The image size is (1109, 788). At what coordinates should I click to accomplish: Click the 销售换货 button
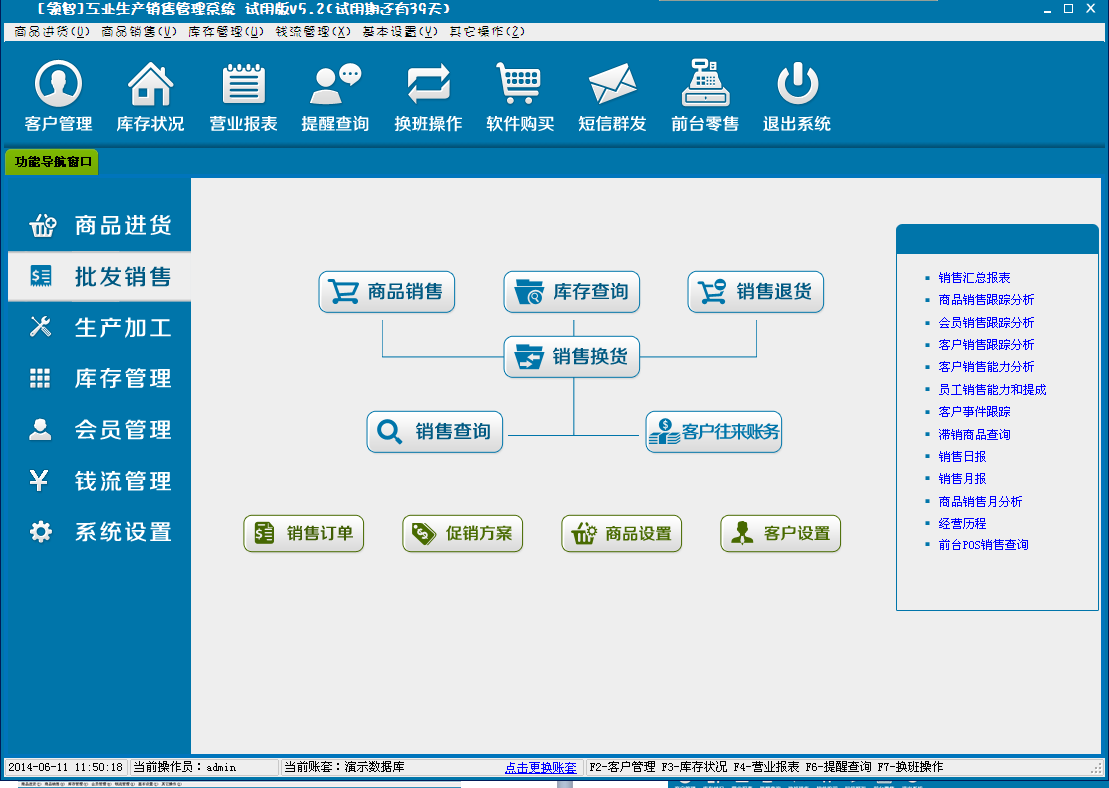(571, 357)
